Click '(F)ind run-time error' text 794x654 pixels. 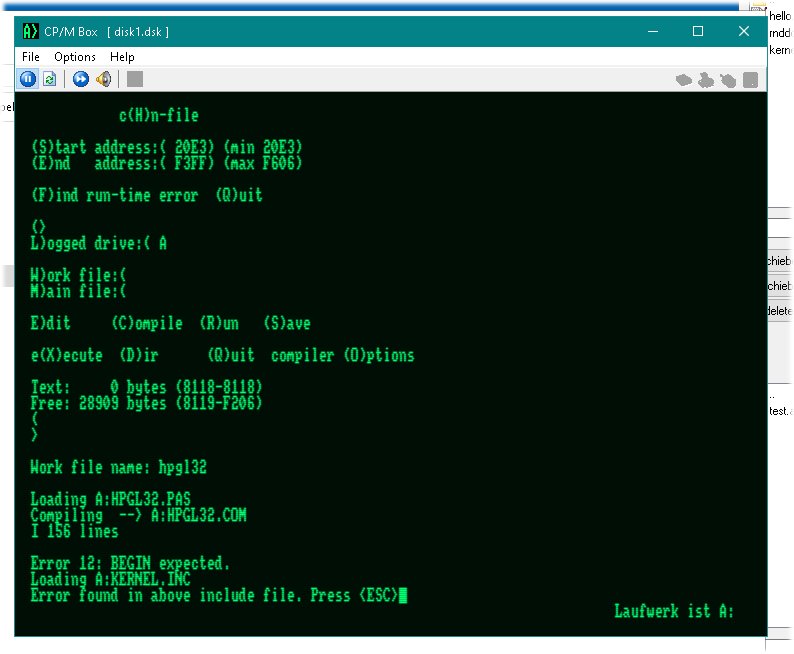pyautogui.click(x=115, y=195)
